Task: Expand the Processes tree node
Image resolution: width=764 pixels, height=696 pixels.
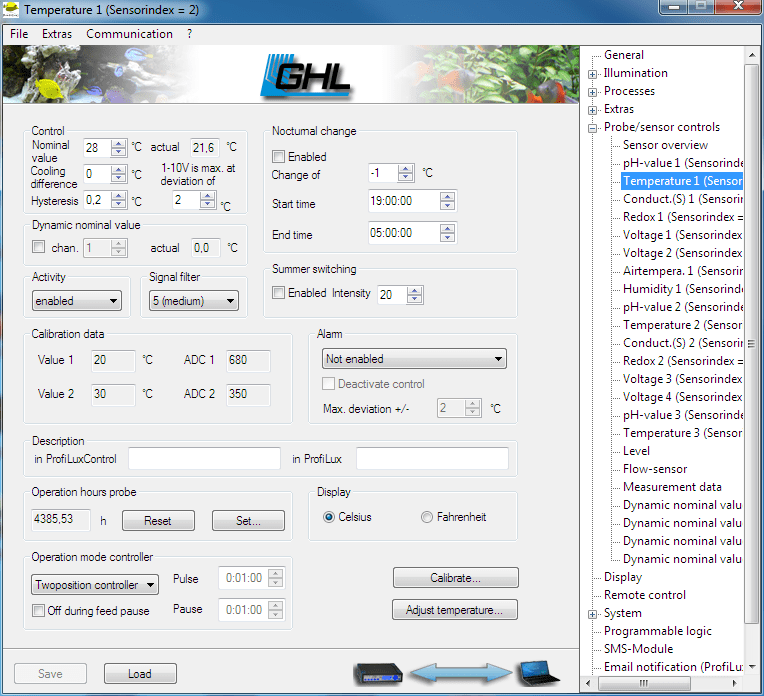Action: tap(592, 92)
